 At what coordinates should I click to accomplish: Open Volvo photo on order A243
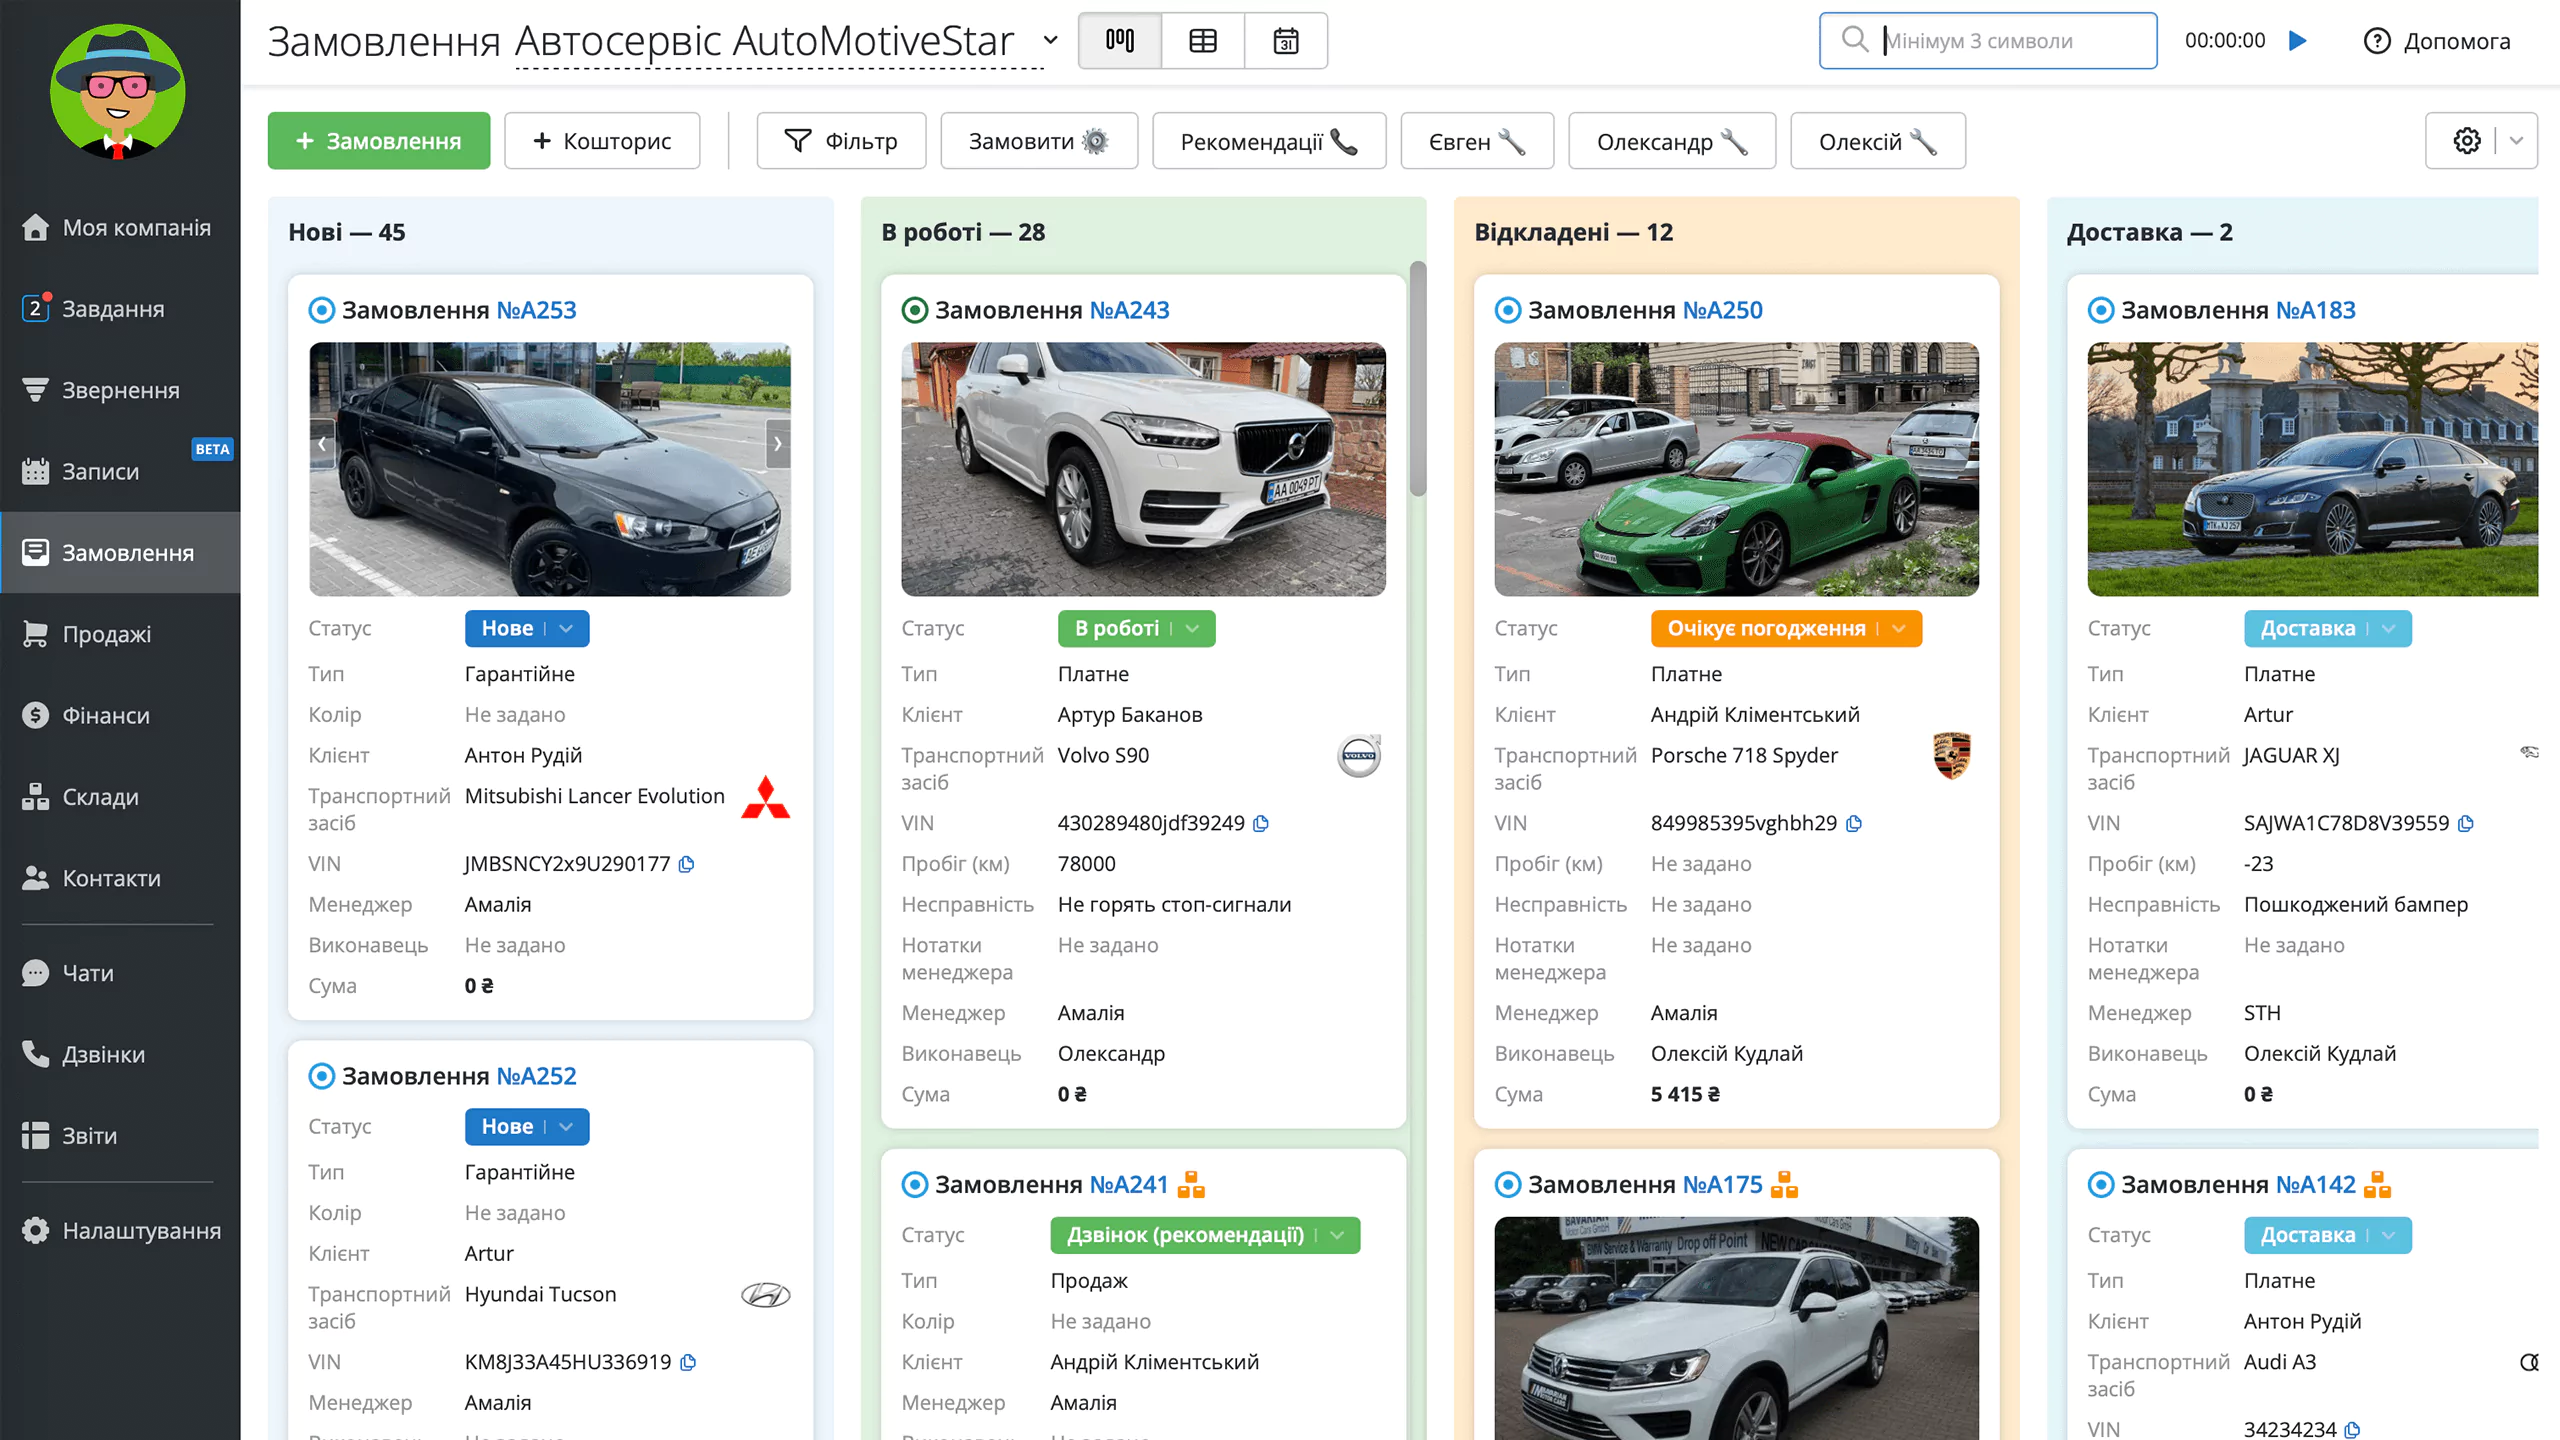tap(1143, 469)
